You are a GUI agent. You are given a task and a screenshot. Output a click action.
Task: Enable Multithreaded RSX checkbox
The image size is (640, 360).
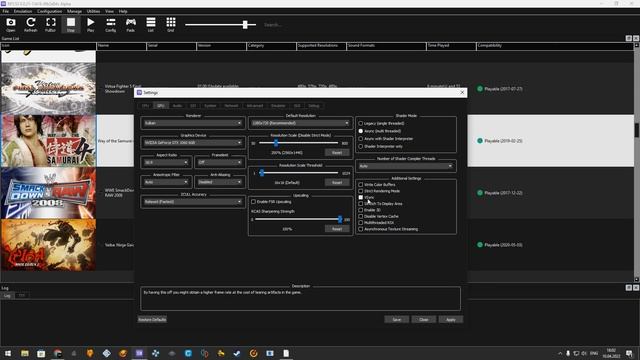pyautogui.click(x=360, y=222)
